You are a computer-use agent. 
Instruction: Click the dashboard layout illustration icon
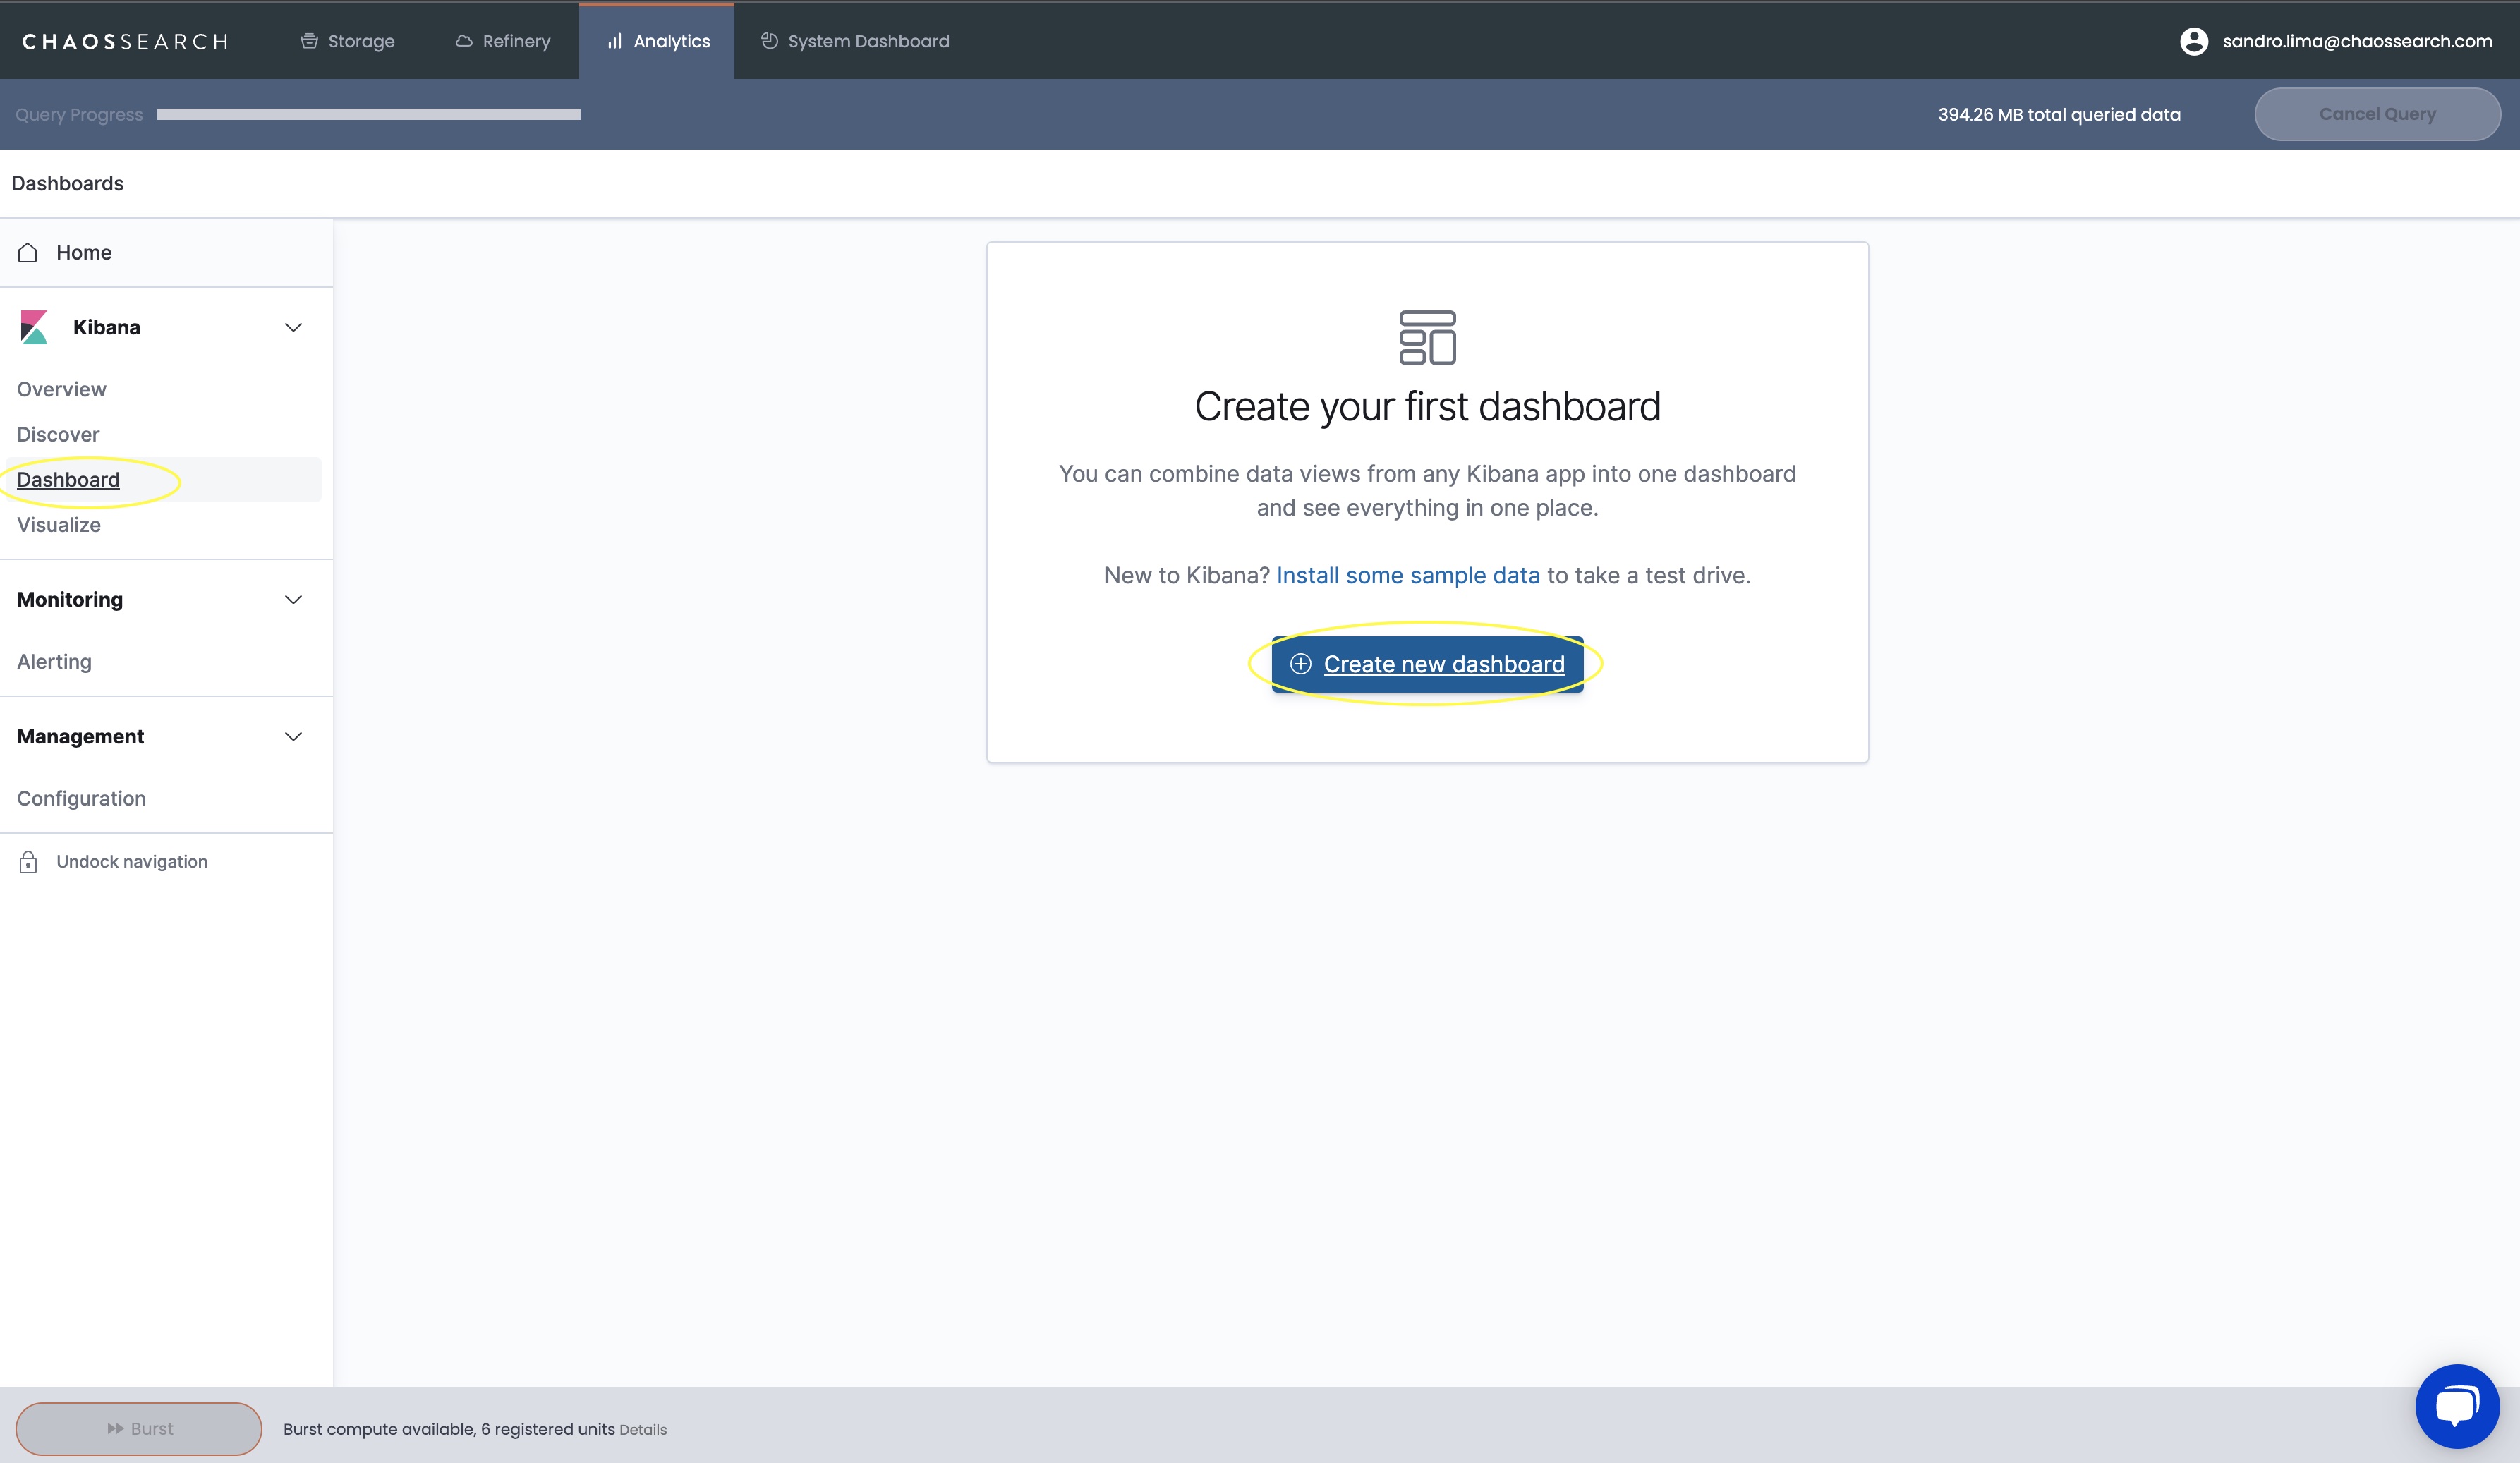click(x=1427, y=337)
